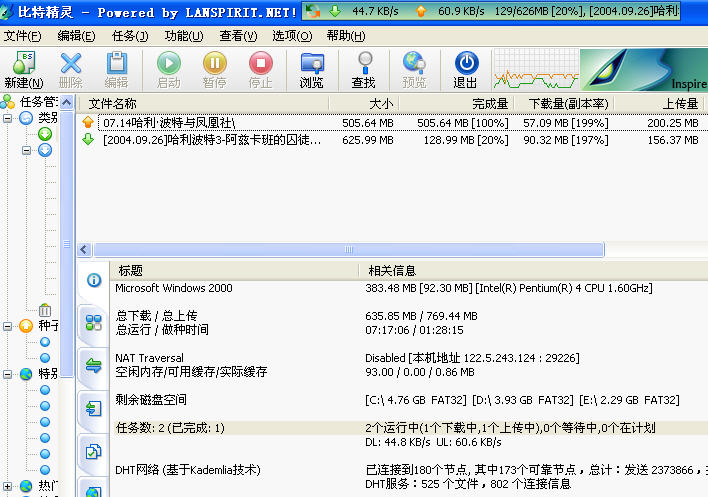This screenshot has width=708, height=497.
Task: Select the 任务数: 2 (已完成: 1) row
Action: [x=410, y=428]
